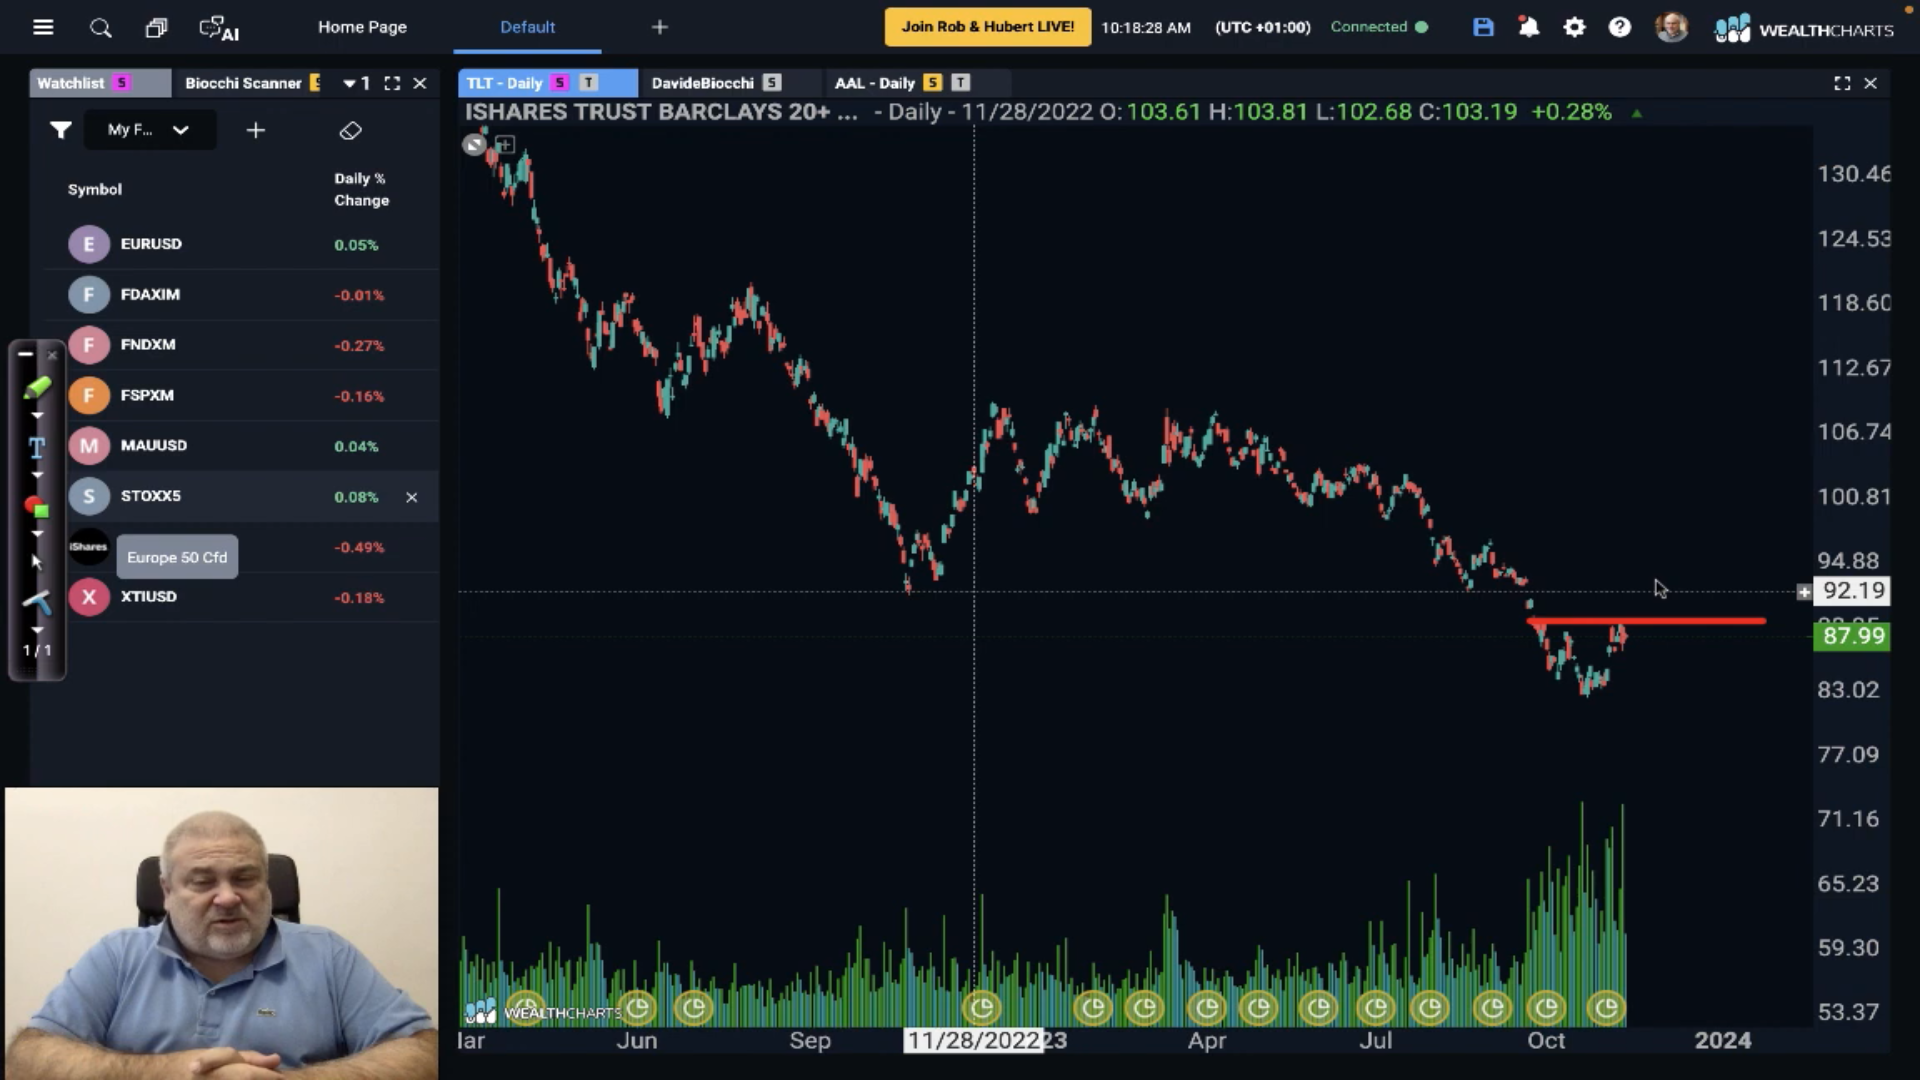Expand the squeegee tool options arrow
Screen dimensions: 1920x1080
pyautogui.click(x=37, y=630)
